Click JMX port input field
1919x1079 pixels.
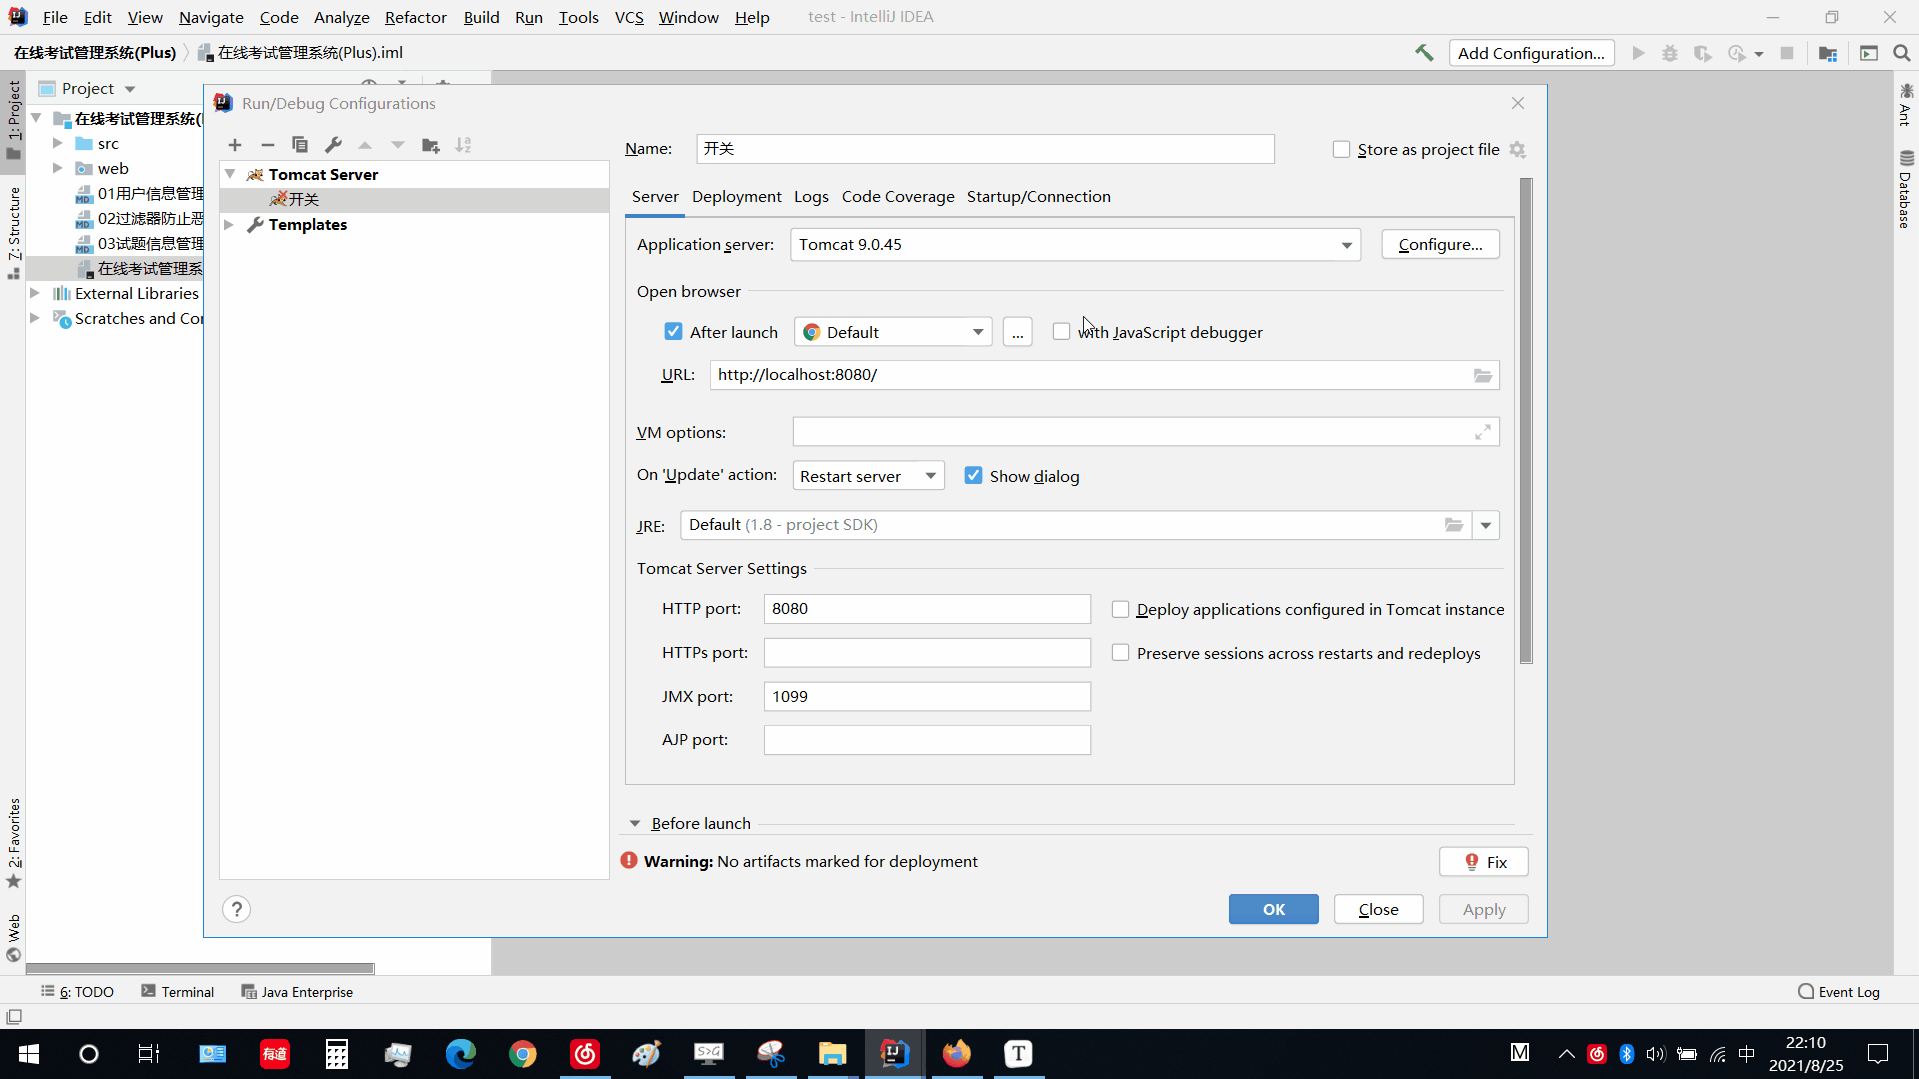[x=927, y=697]
